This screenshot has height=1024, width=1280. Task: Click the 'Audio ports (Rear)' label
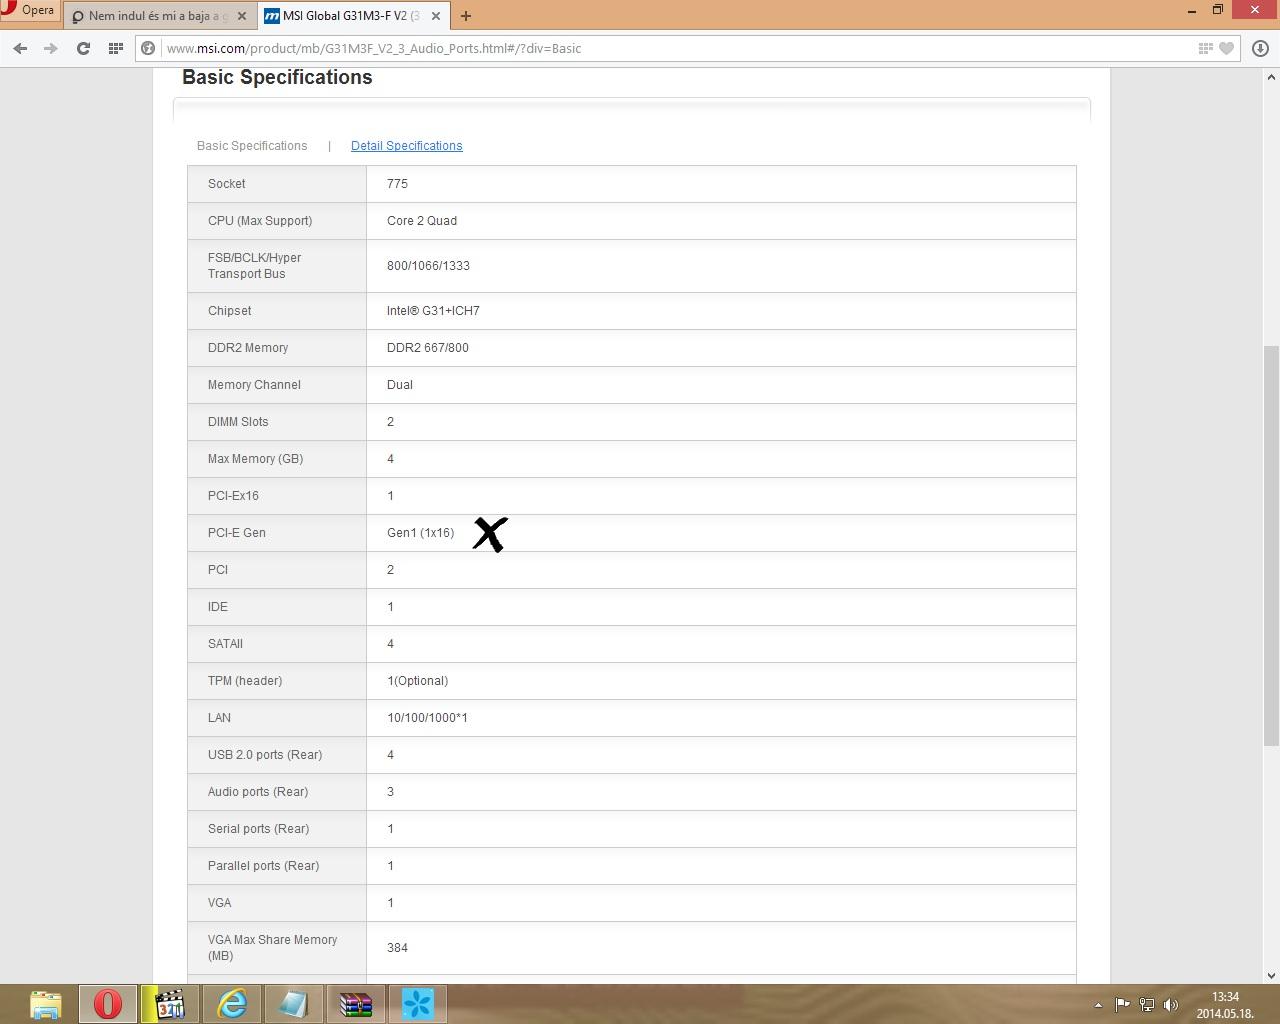pos(258,792)
